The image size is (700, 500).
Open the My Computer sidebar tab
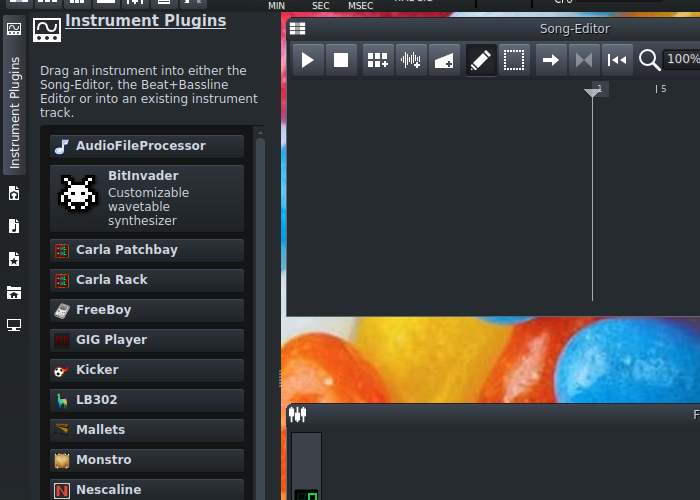(x=14, y=325)
